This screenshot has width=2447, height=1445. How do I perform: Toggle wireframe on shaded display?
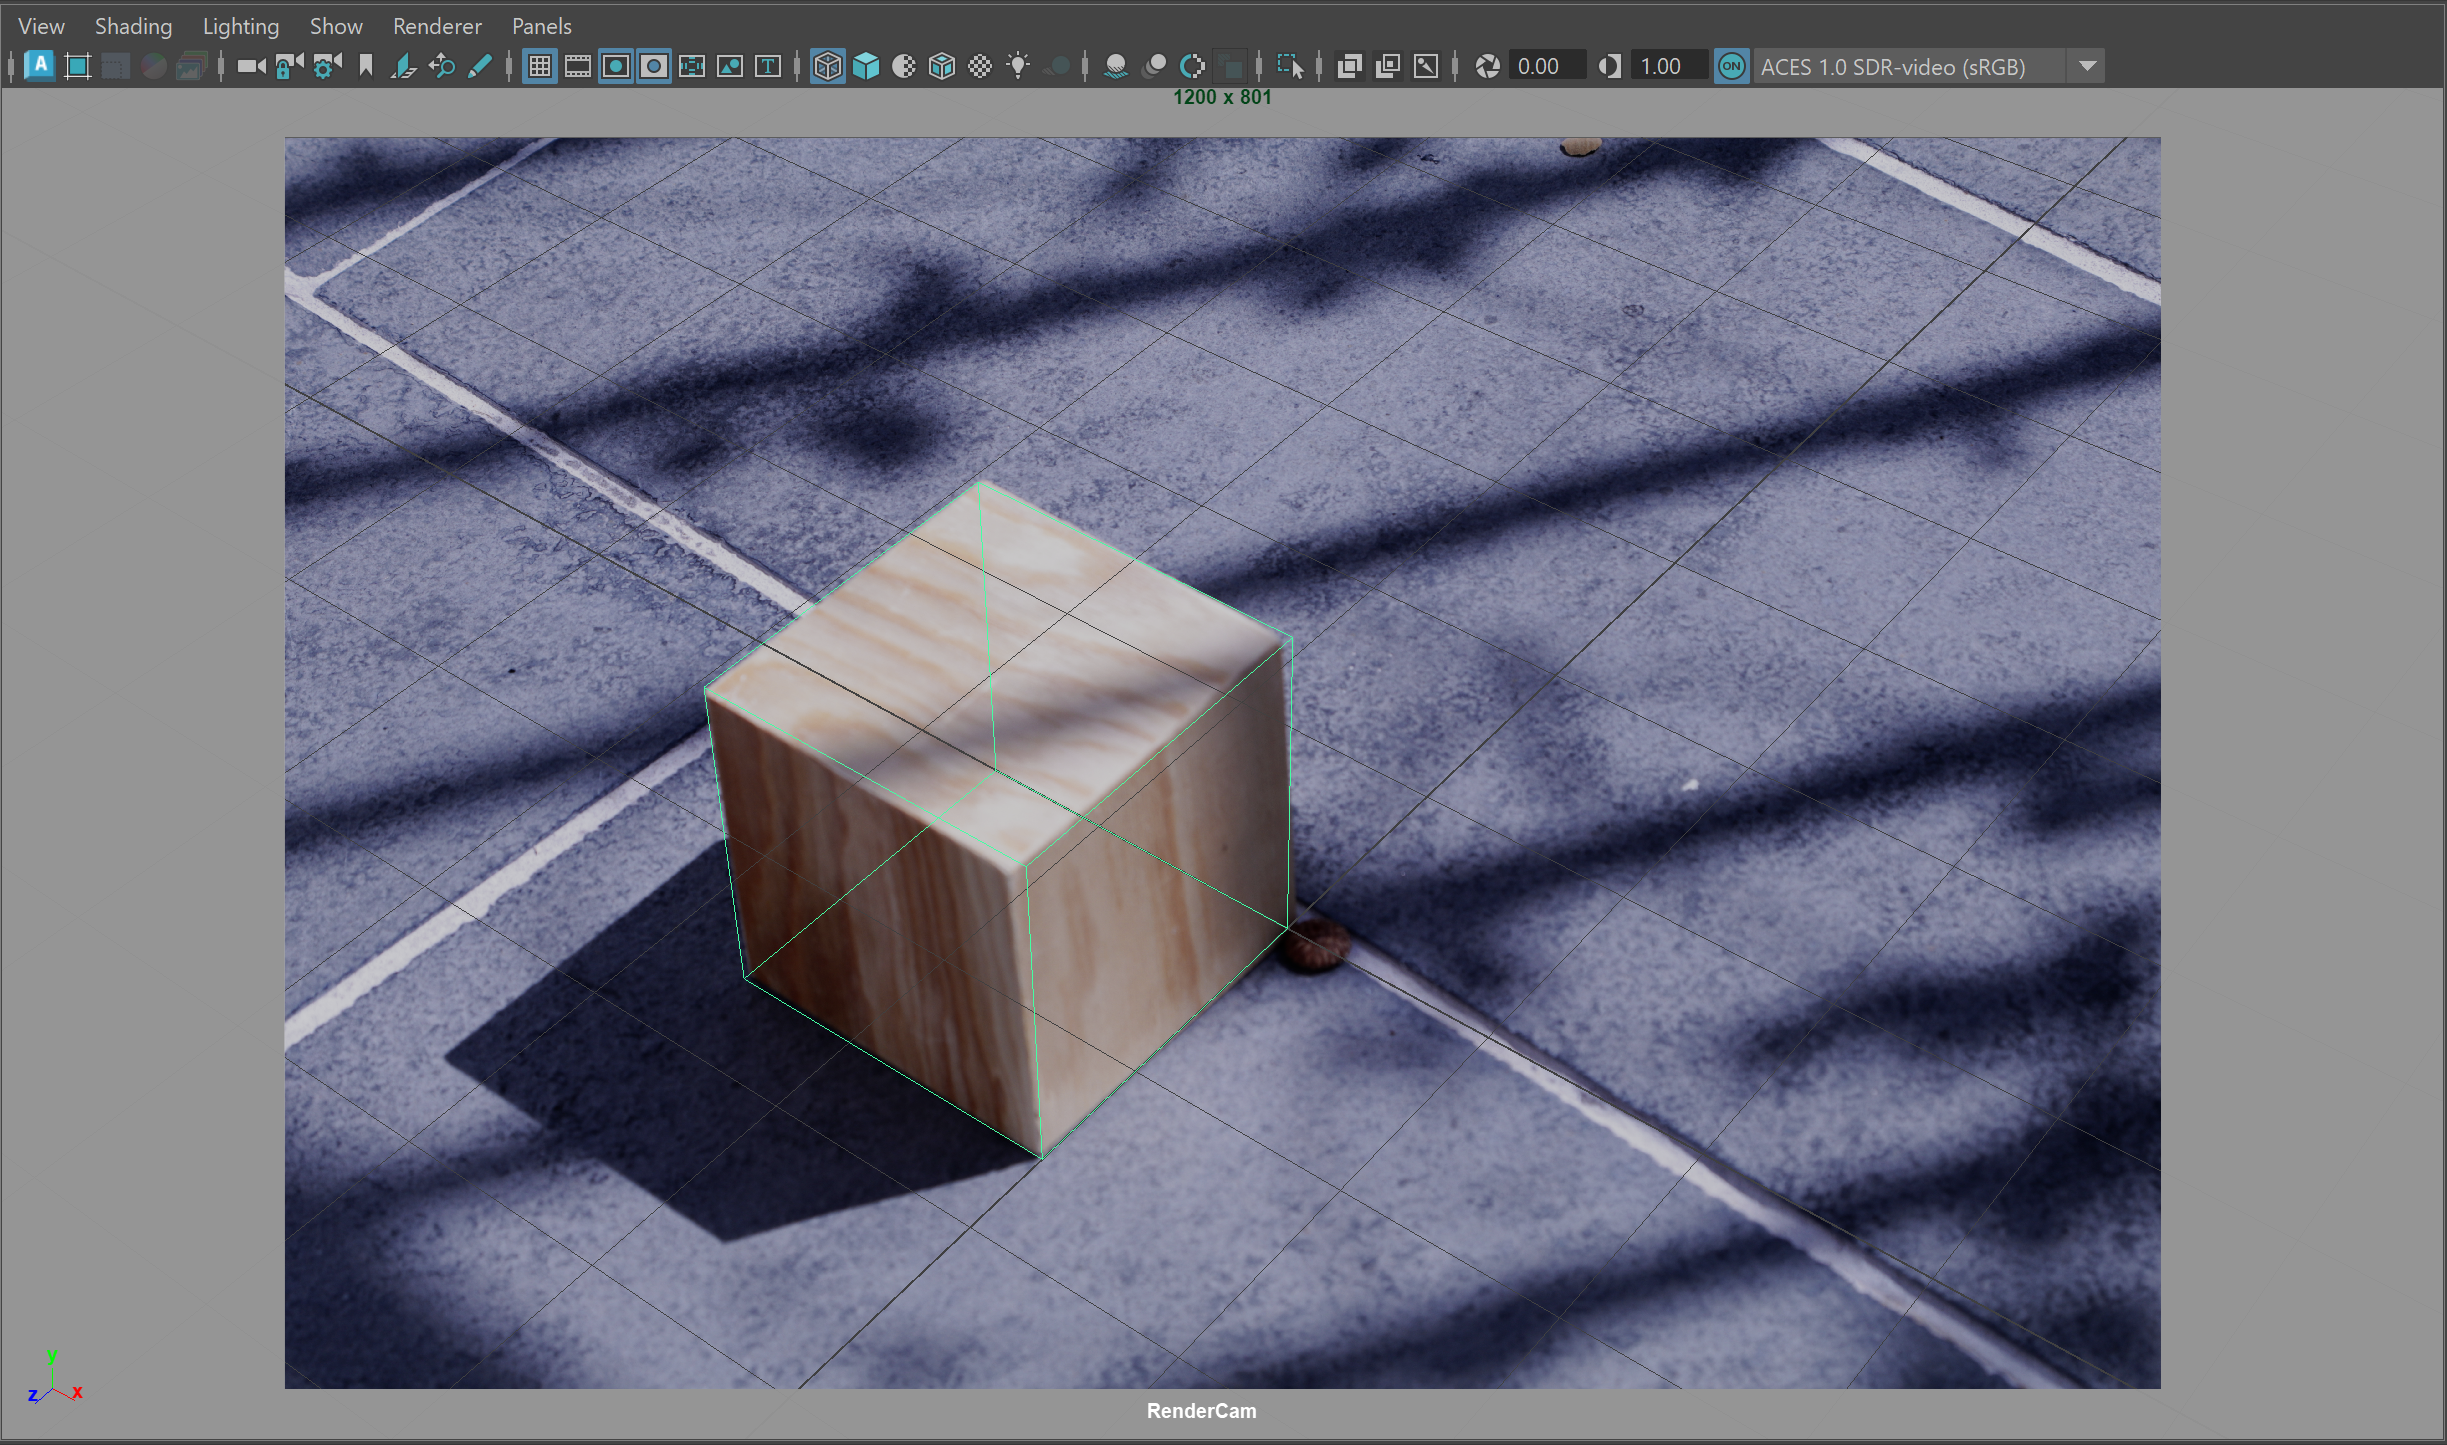pyautogui.click(x=942, y=66)
